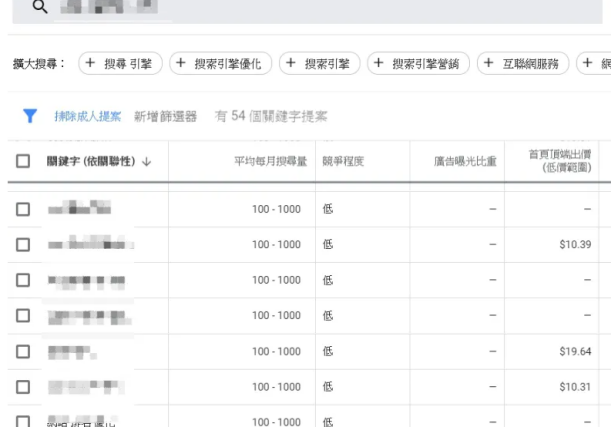
Task: Click 100 - 1000 volume in $10.39 row
Action: [x=276, y=244]
